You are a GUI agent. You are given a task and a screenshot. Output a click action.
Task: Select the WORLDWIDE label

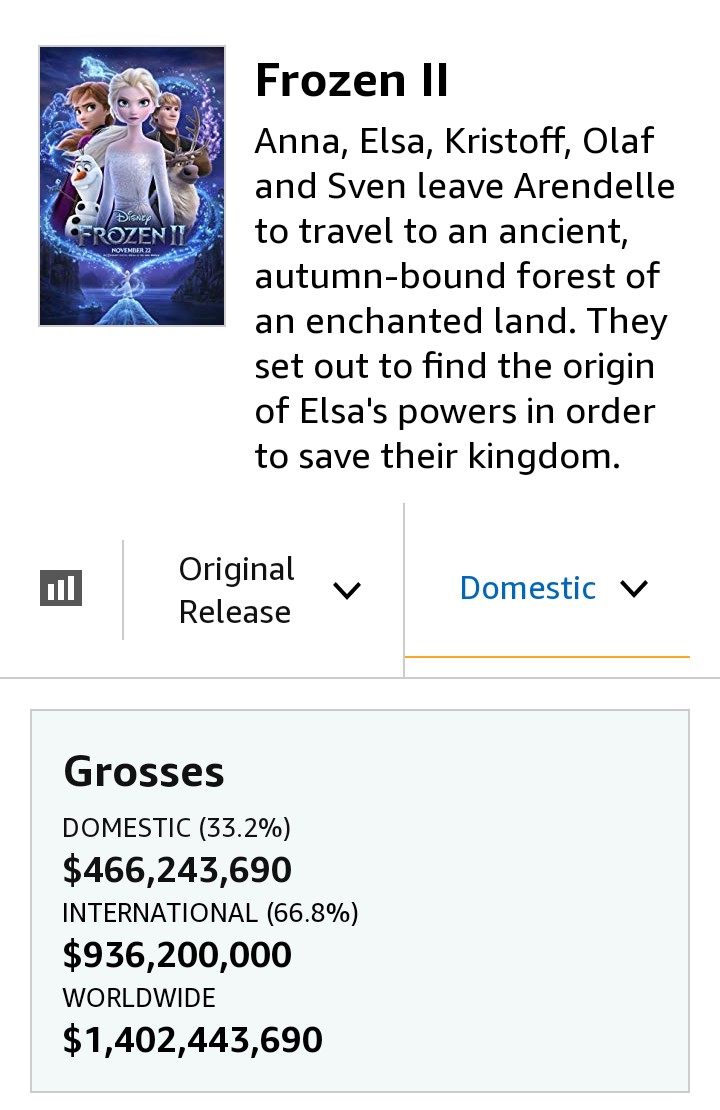pos(139,997)
